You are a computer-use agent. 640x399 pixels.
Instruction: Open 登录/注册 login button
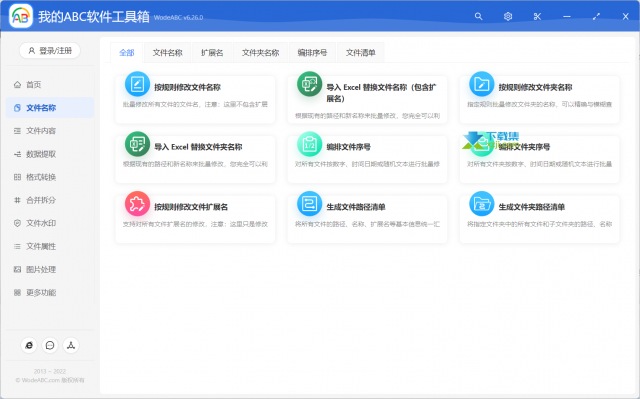(x=50, y=51)
